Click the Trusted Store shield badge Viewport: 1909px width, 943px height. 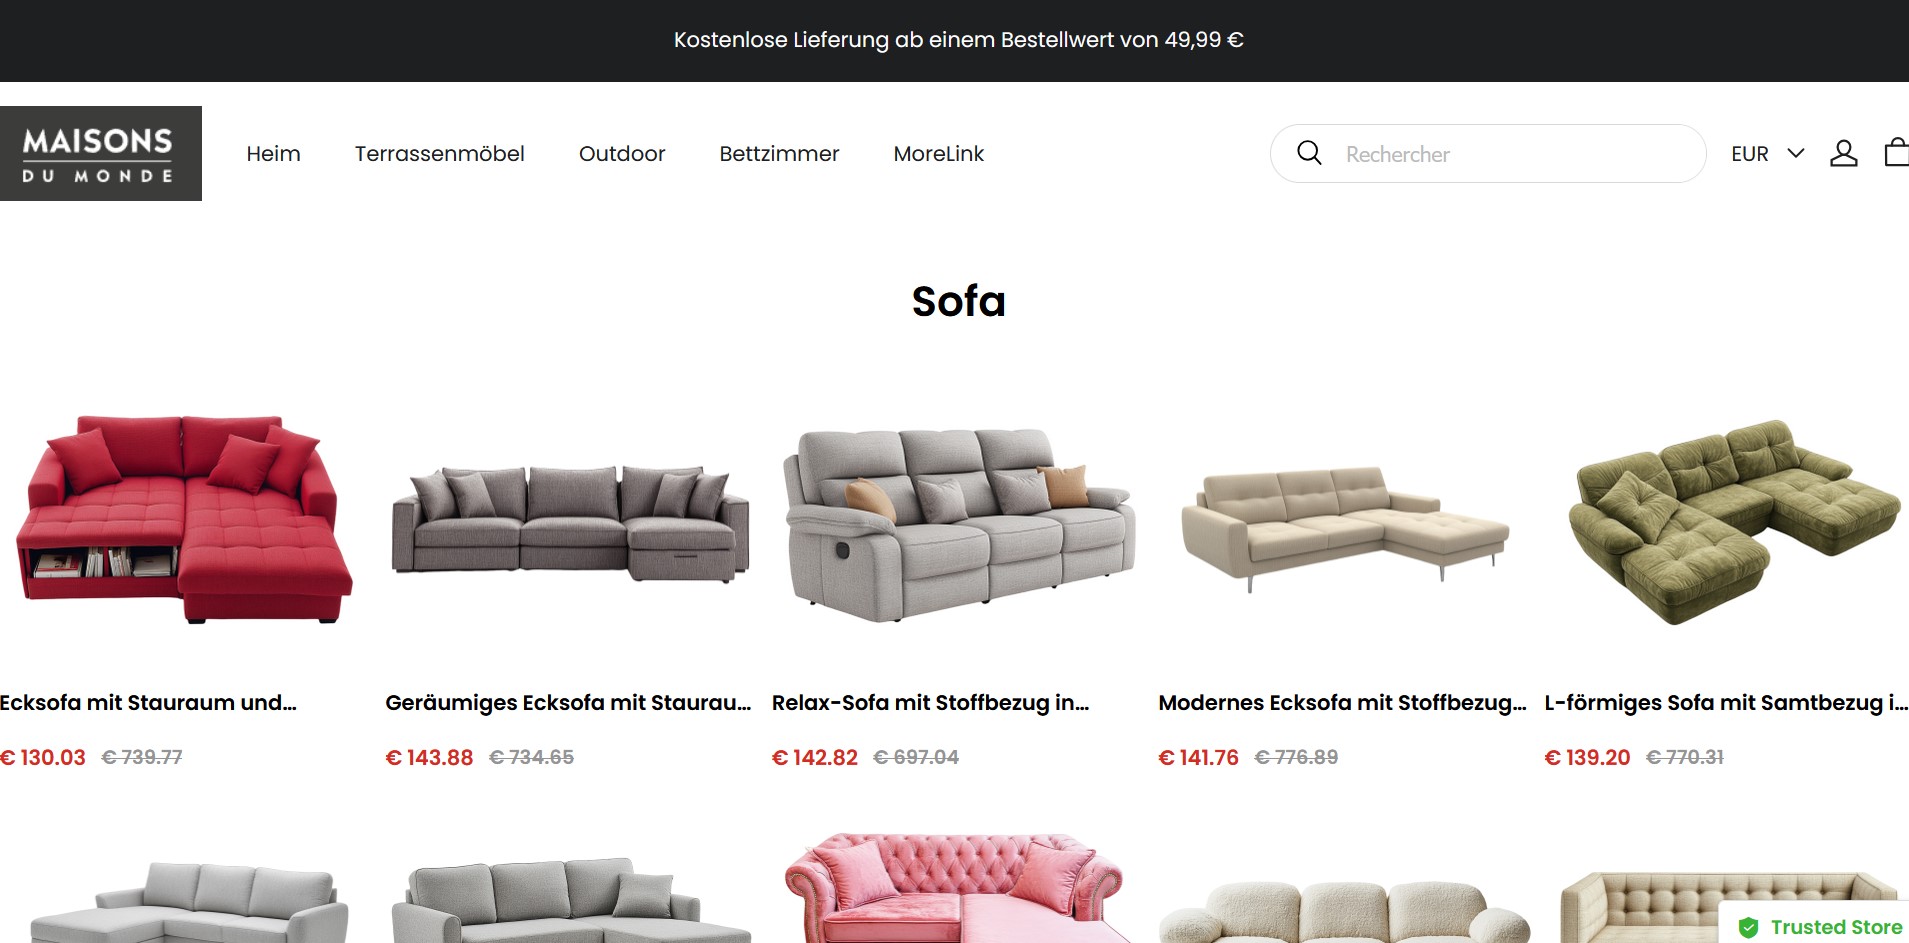[1821, 927]
